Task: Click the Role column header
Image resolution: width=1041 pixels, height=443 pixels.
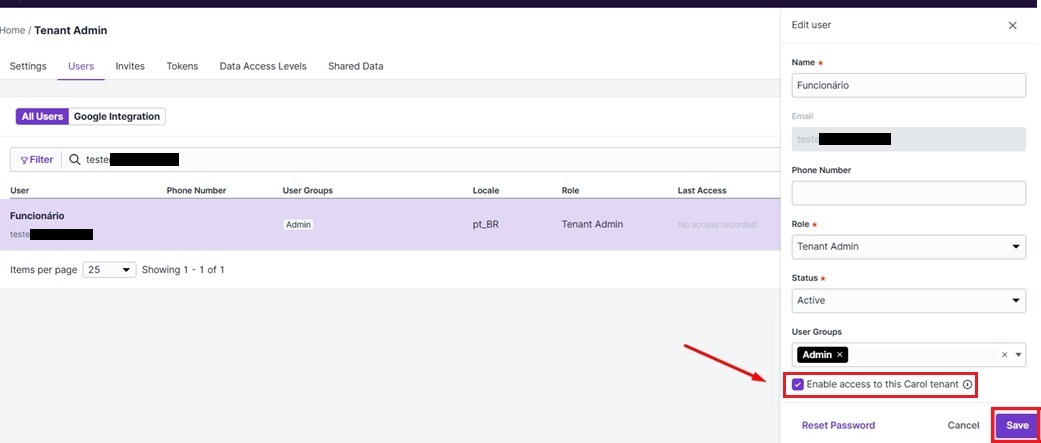Action: click(570, 191)
